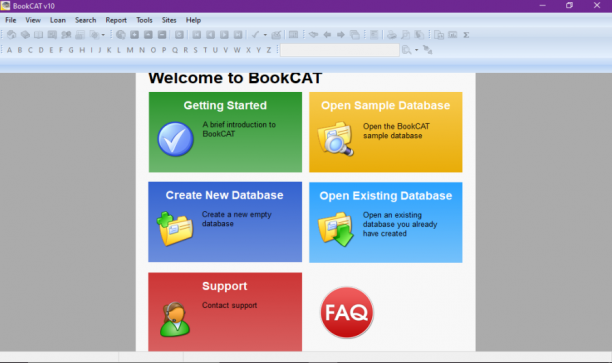Image resolution: width=612 pixels, height=363 pixels.
Task: Click 'Create a new empty database' text
Action: pos(237,219)
